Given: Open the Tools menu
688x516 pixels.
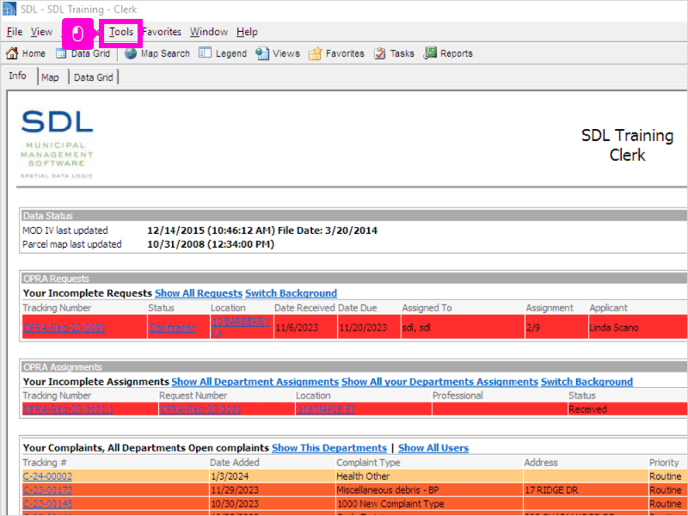Looking at the screenshot, I should [121, 32].
